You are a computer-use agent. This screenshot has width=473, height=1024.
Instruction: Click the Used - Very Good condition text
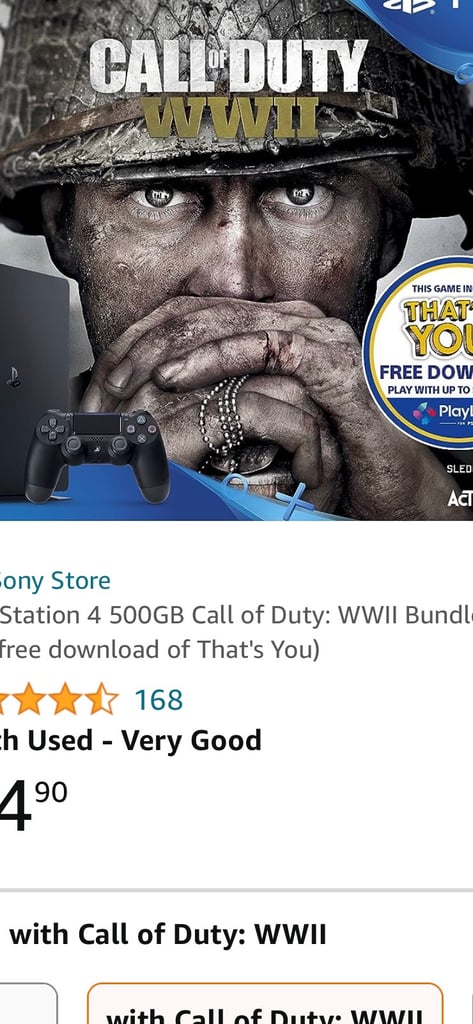click(x=131, y=741)
